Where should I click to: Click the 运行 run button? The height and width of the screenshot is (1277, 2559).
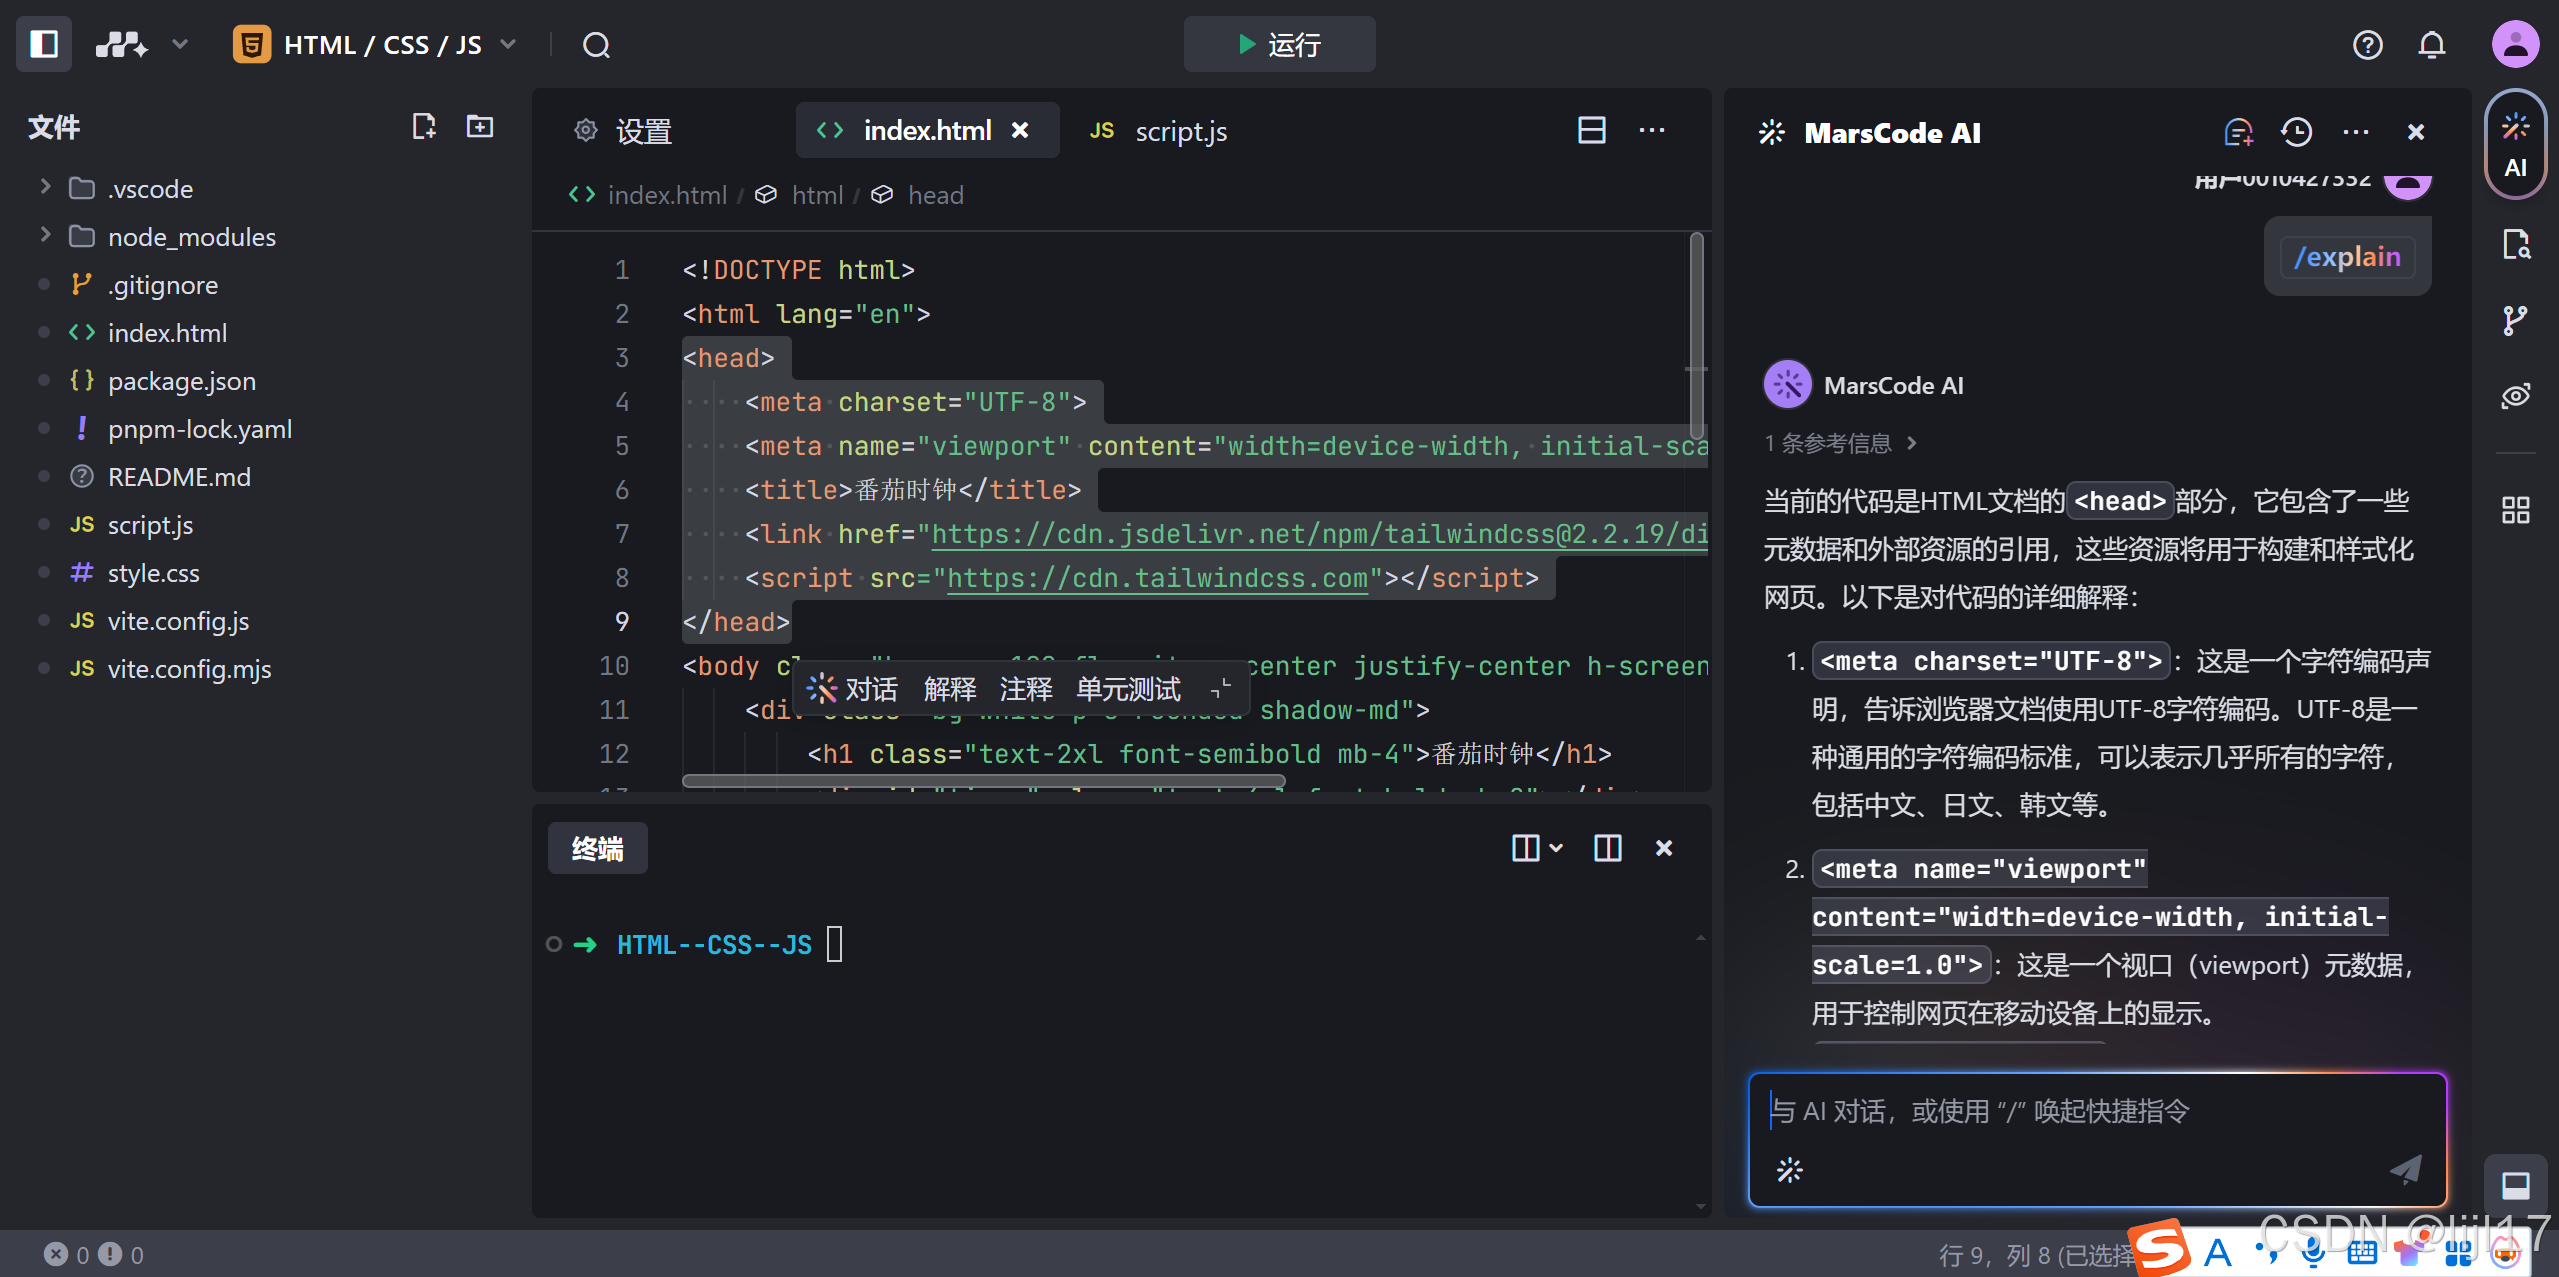[x=1279, y=44]
